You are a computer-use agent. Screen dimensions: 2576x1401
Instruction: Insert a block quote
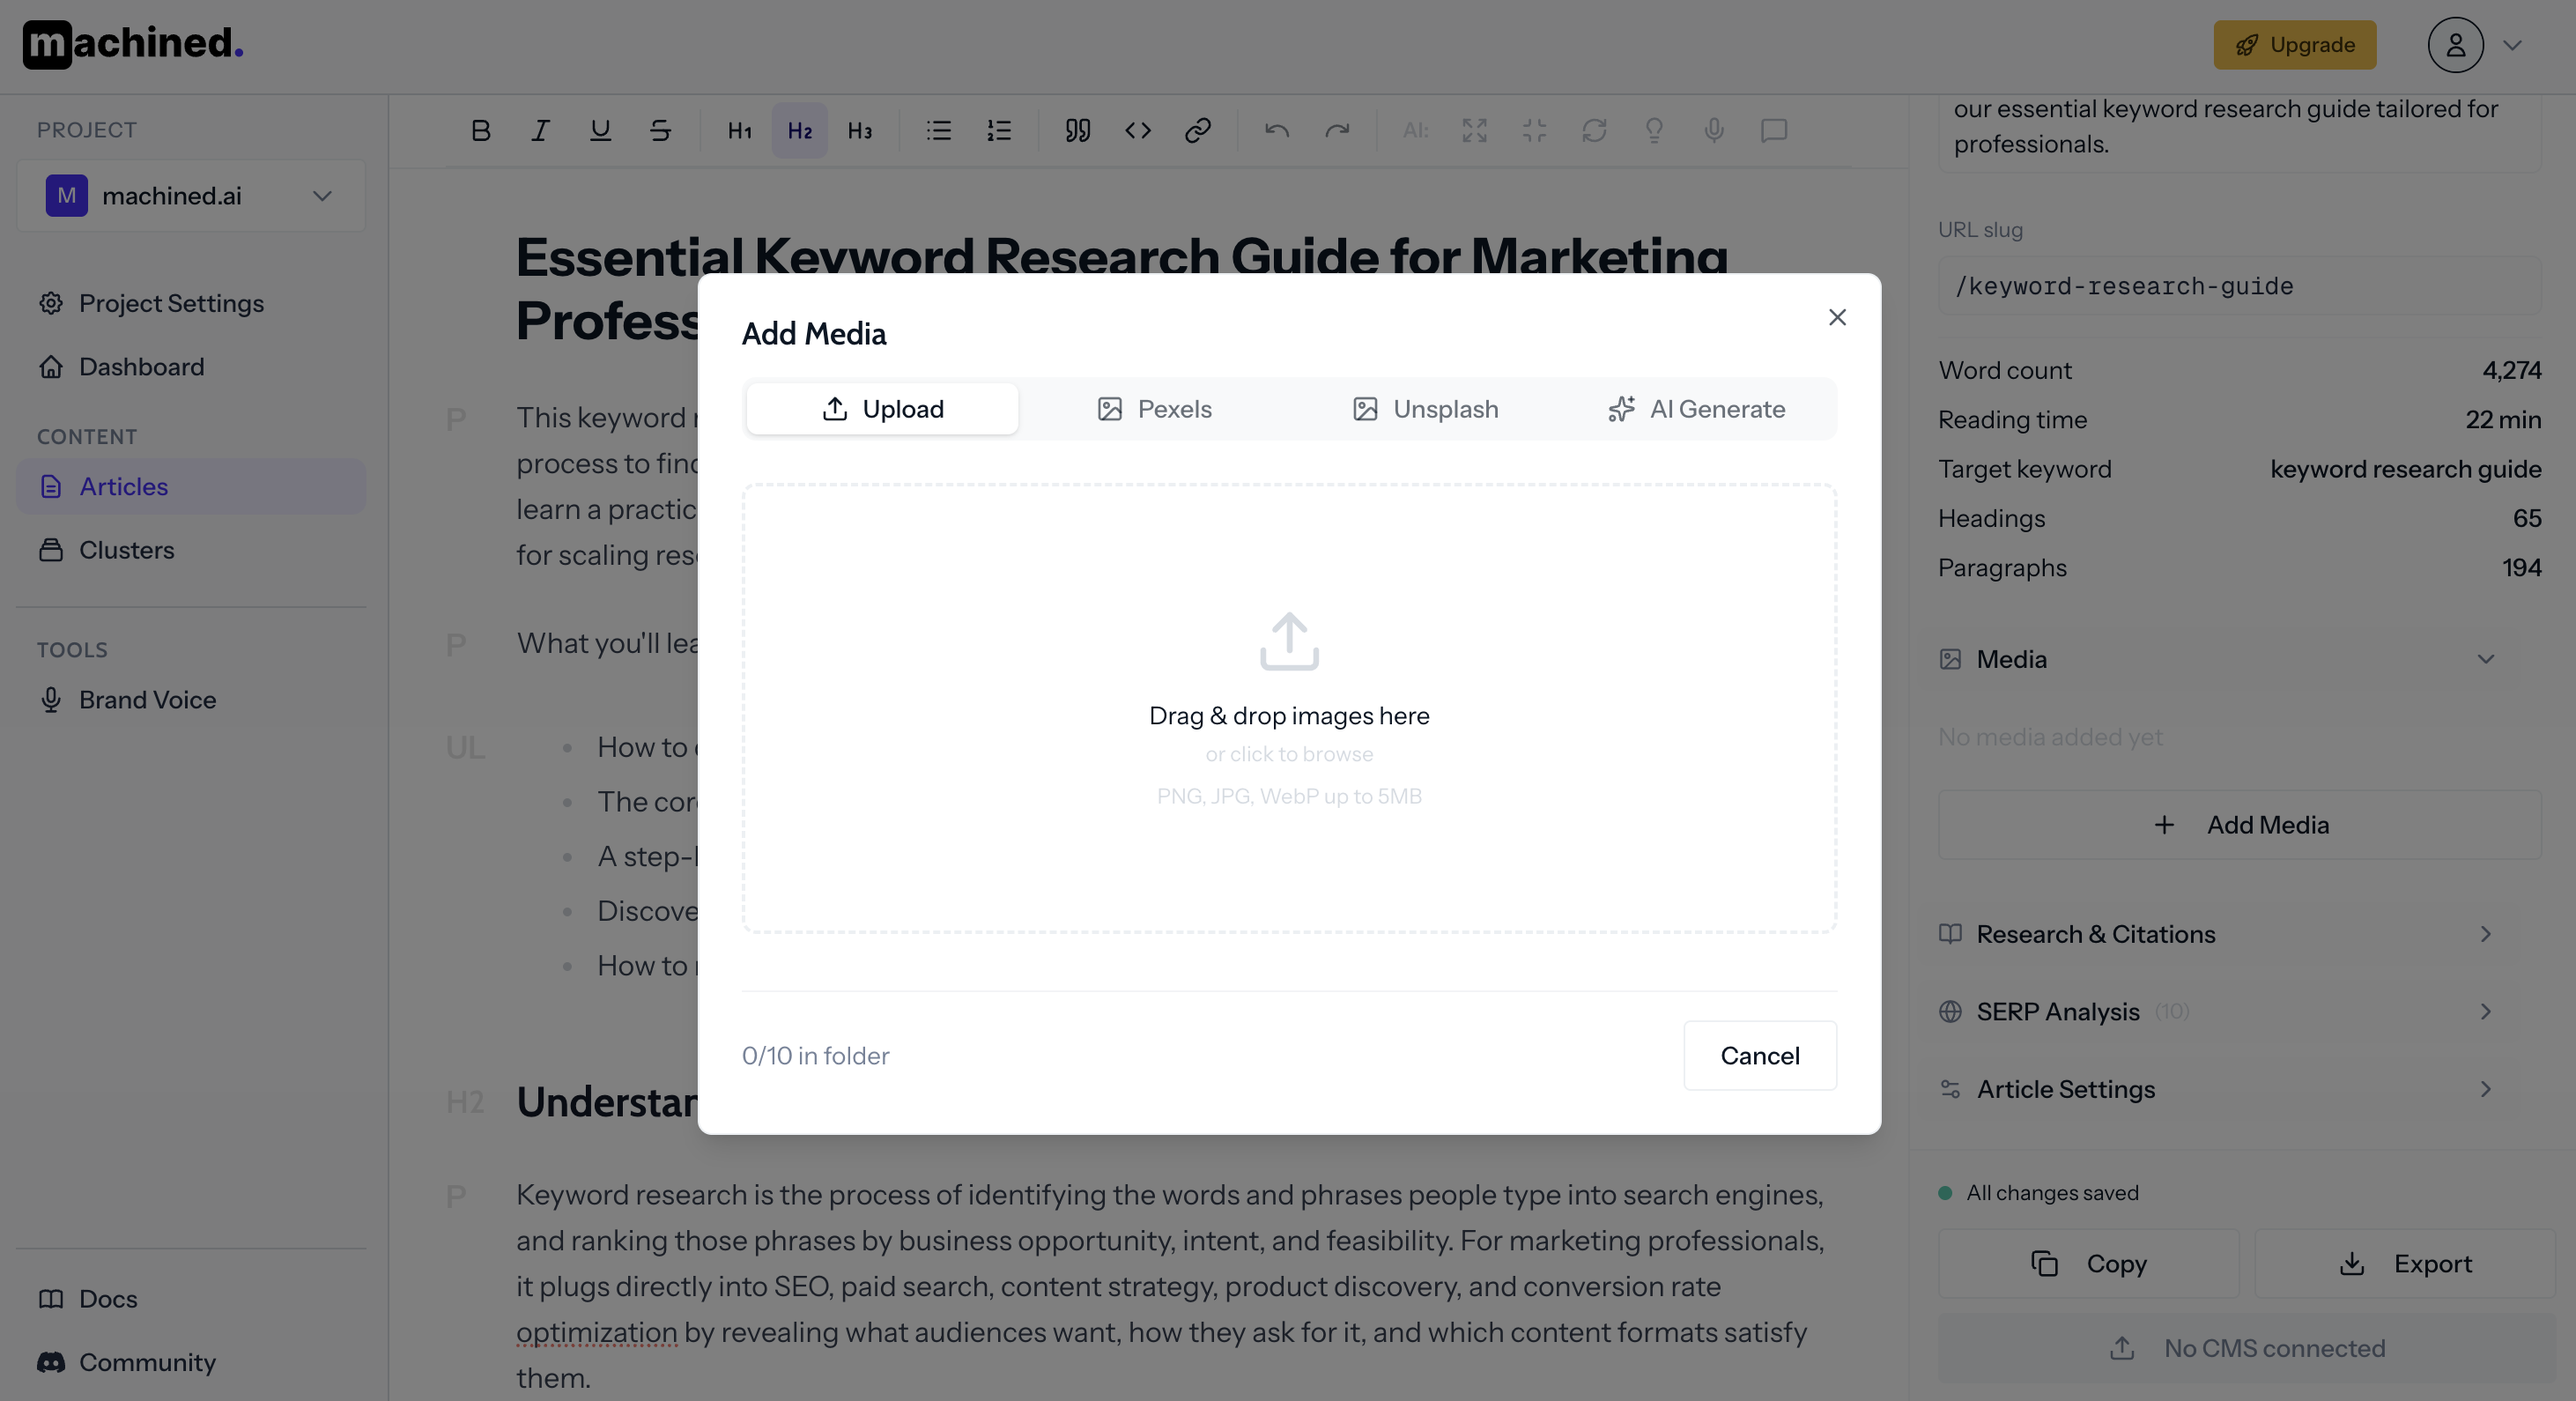1077,131
